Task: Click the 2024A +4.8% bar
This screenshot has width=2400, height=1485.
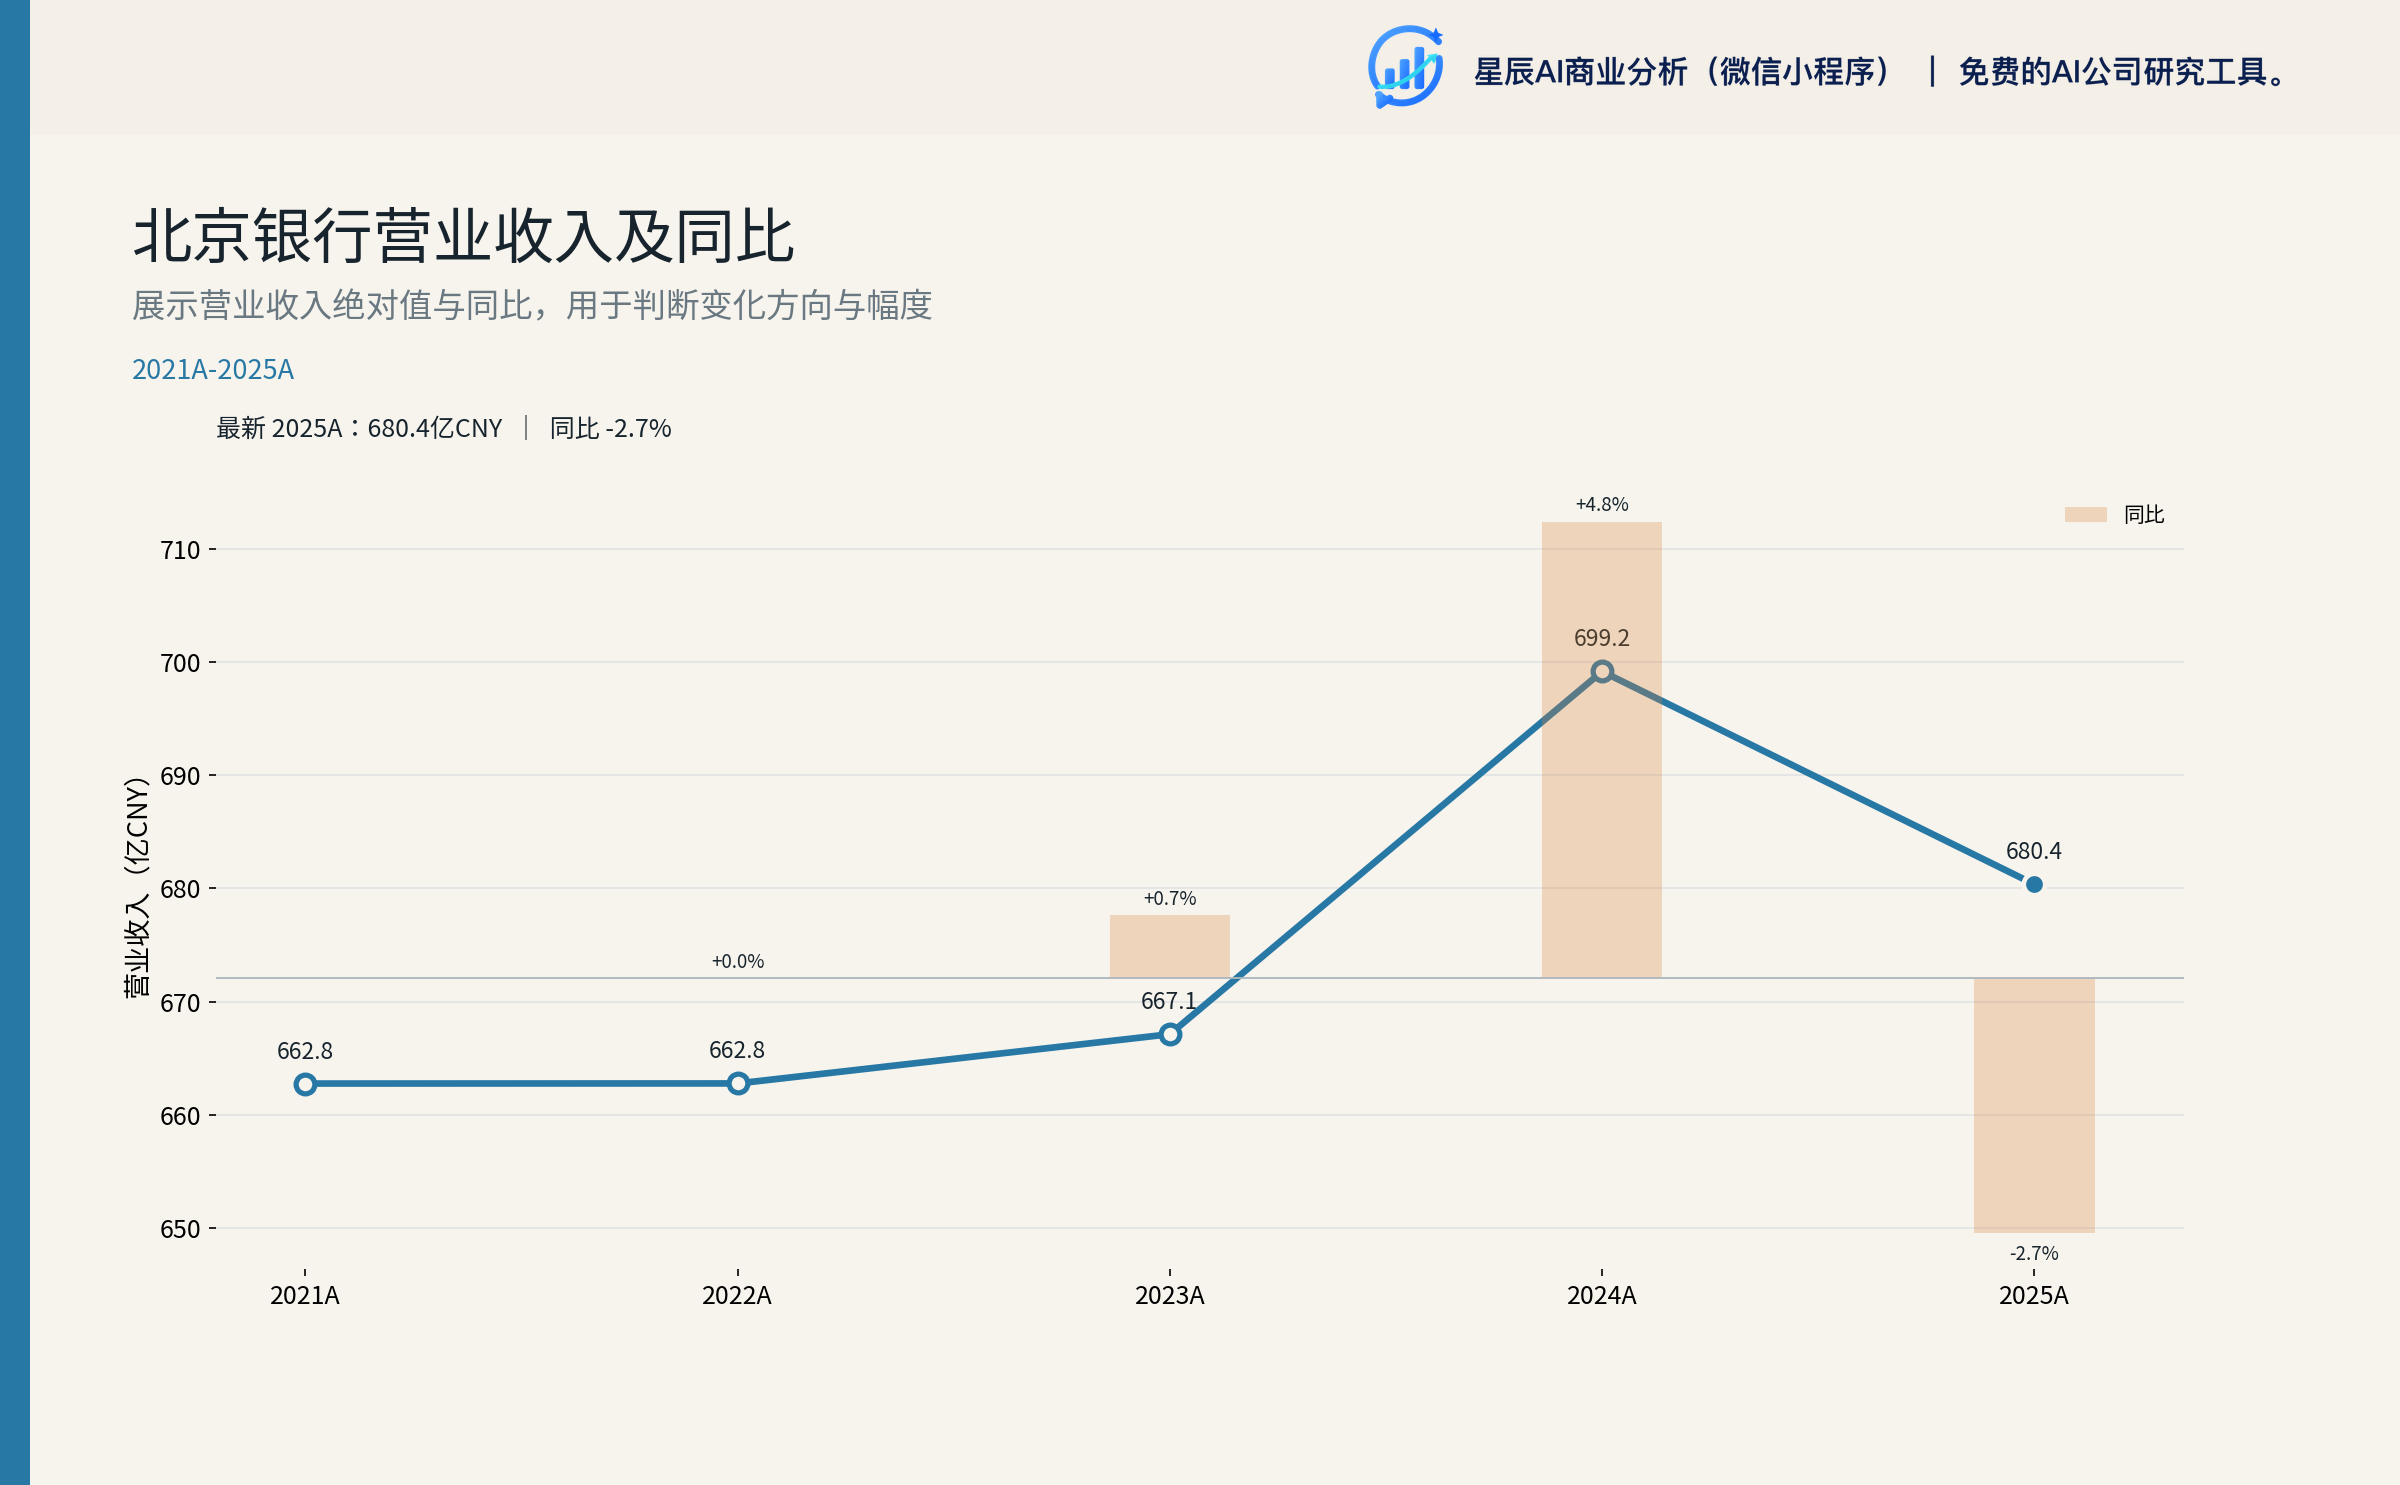Action: tap(1602, 750)
